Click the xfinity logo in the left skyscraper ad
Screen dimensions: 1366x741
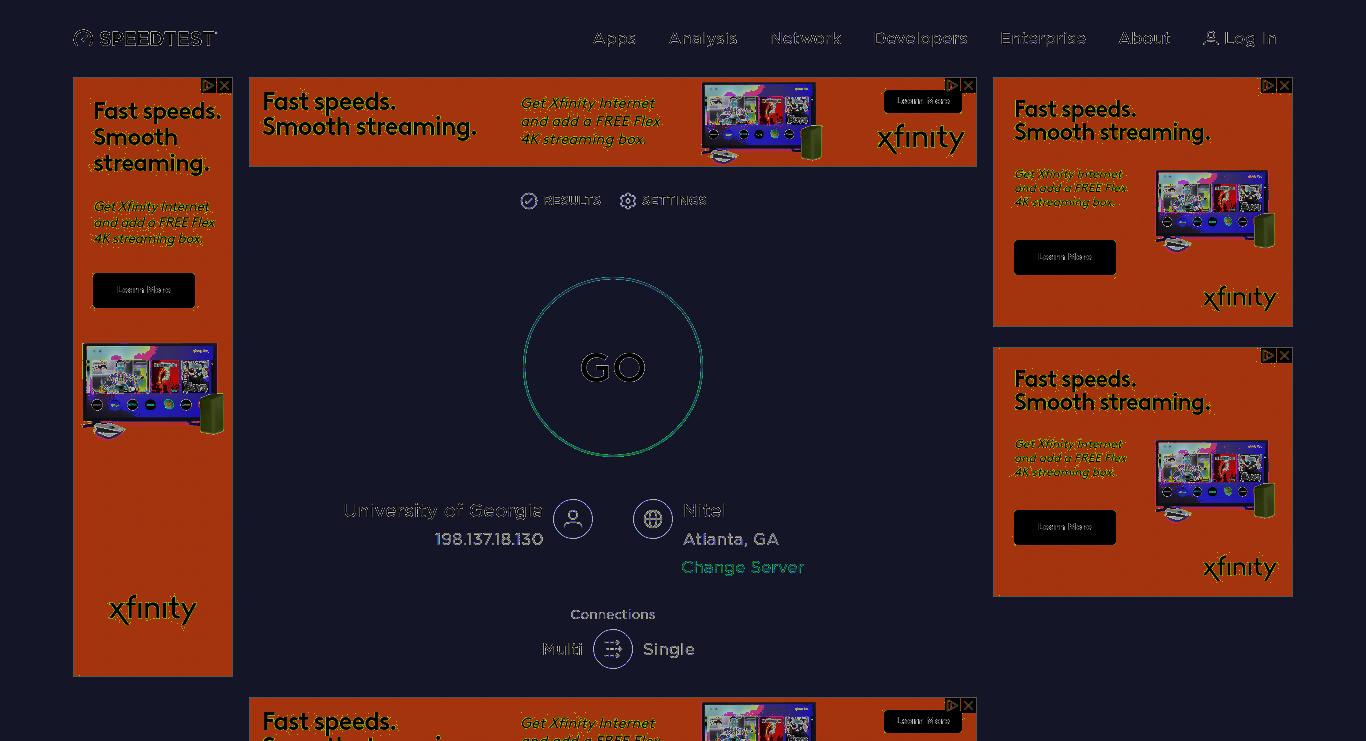pyautogui.click(x=152, y=609)
